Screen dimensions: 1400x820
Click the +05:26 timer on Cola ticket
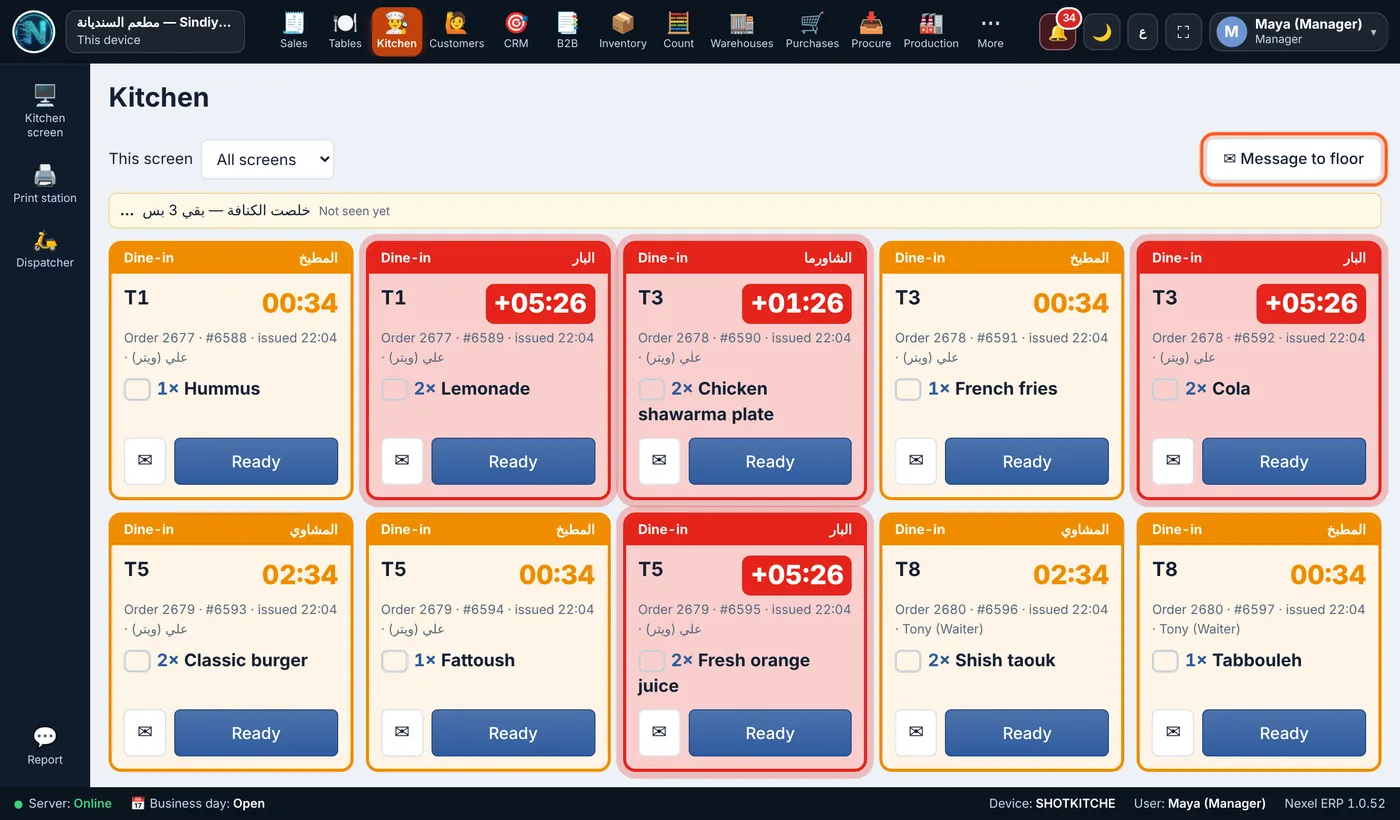pyautogui.click(x=1311, y=303)
